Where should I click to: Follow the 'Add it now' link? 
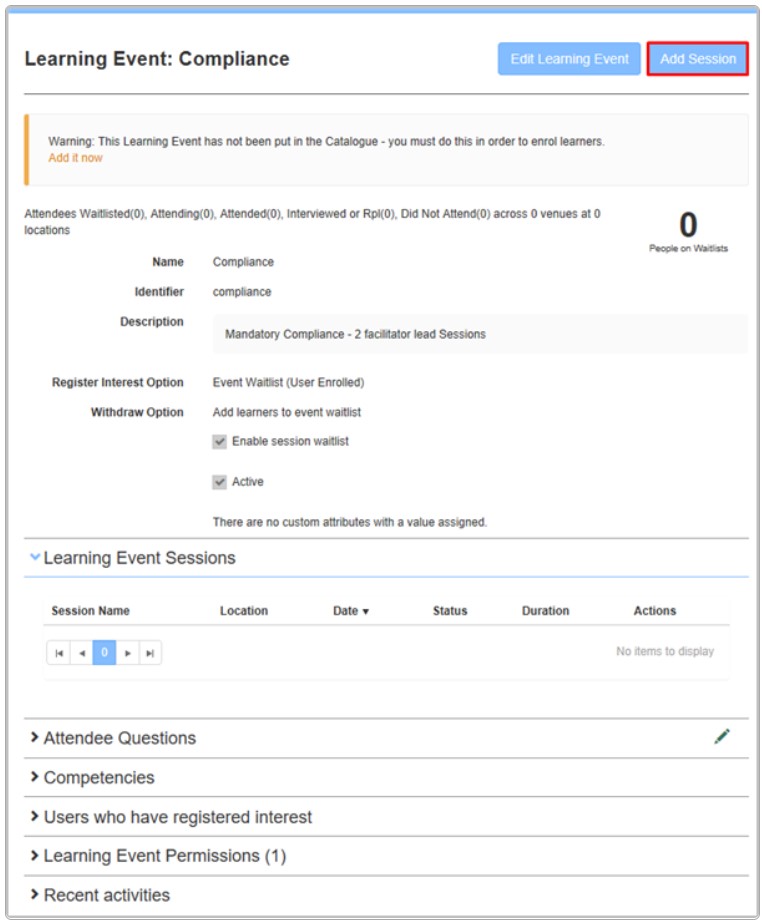75,158
